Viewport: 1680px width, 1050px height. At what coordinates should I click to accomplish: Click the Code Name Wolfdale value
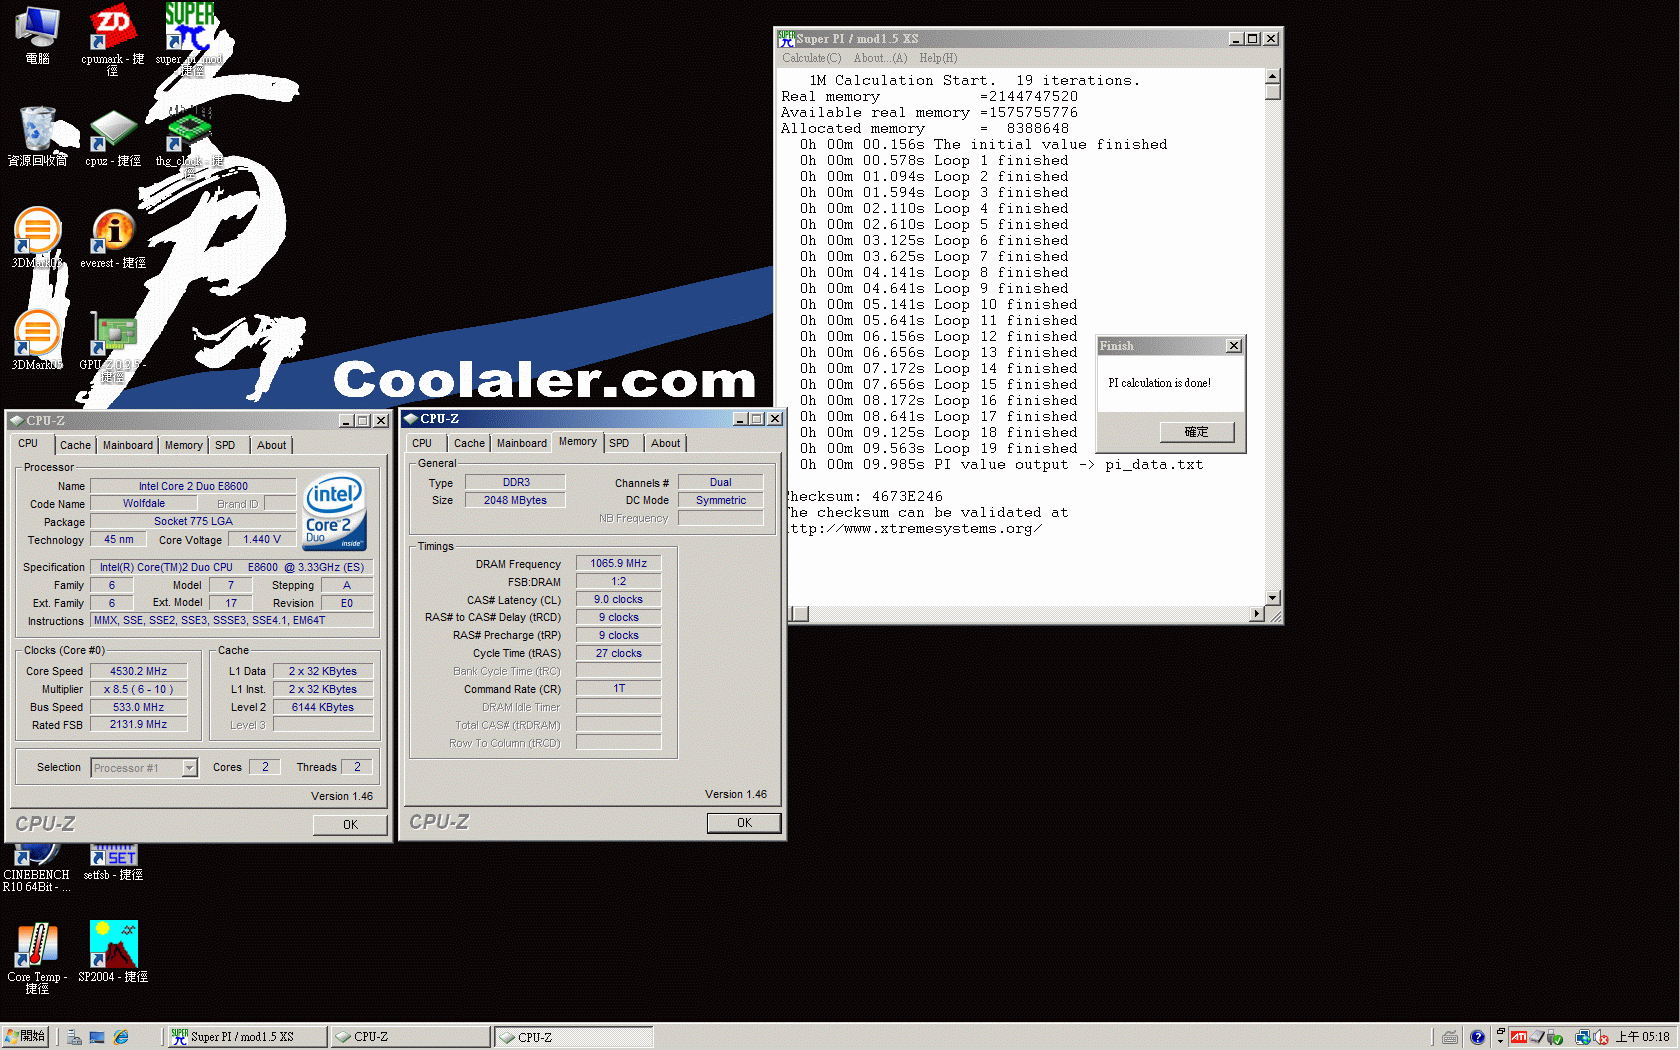[x=144, y=504]
